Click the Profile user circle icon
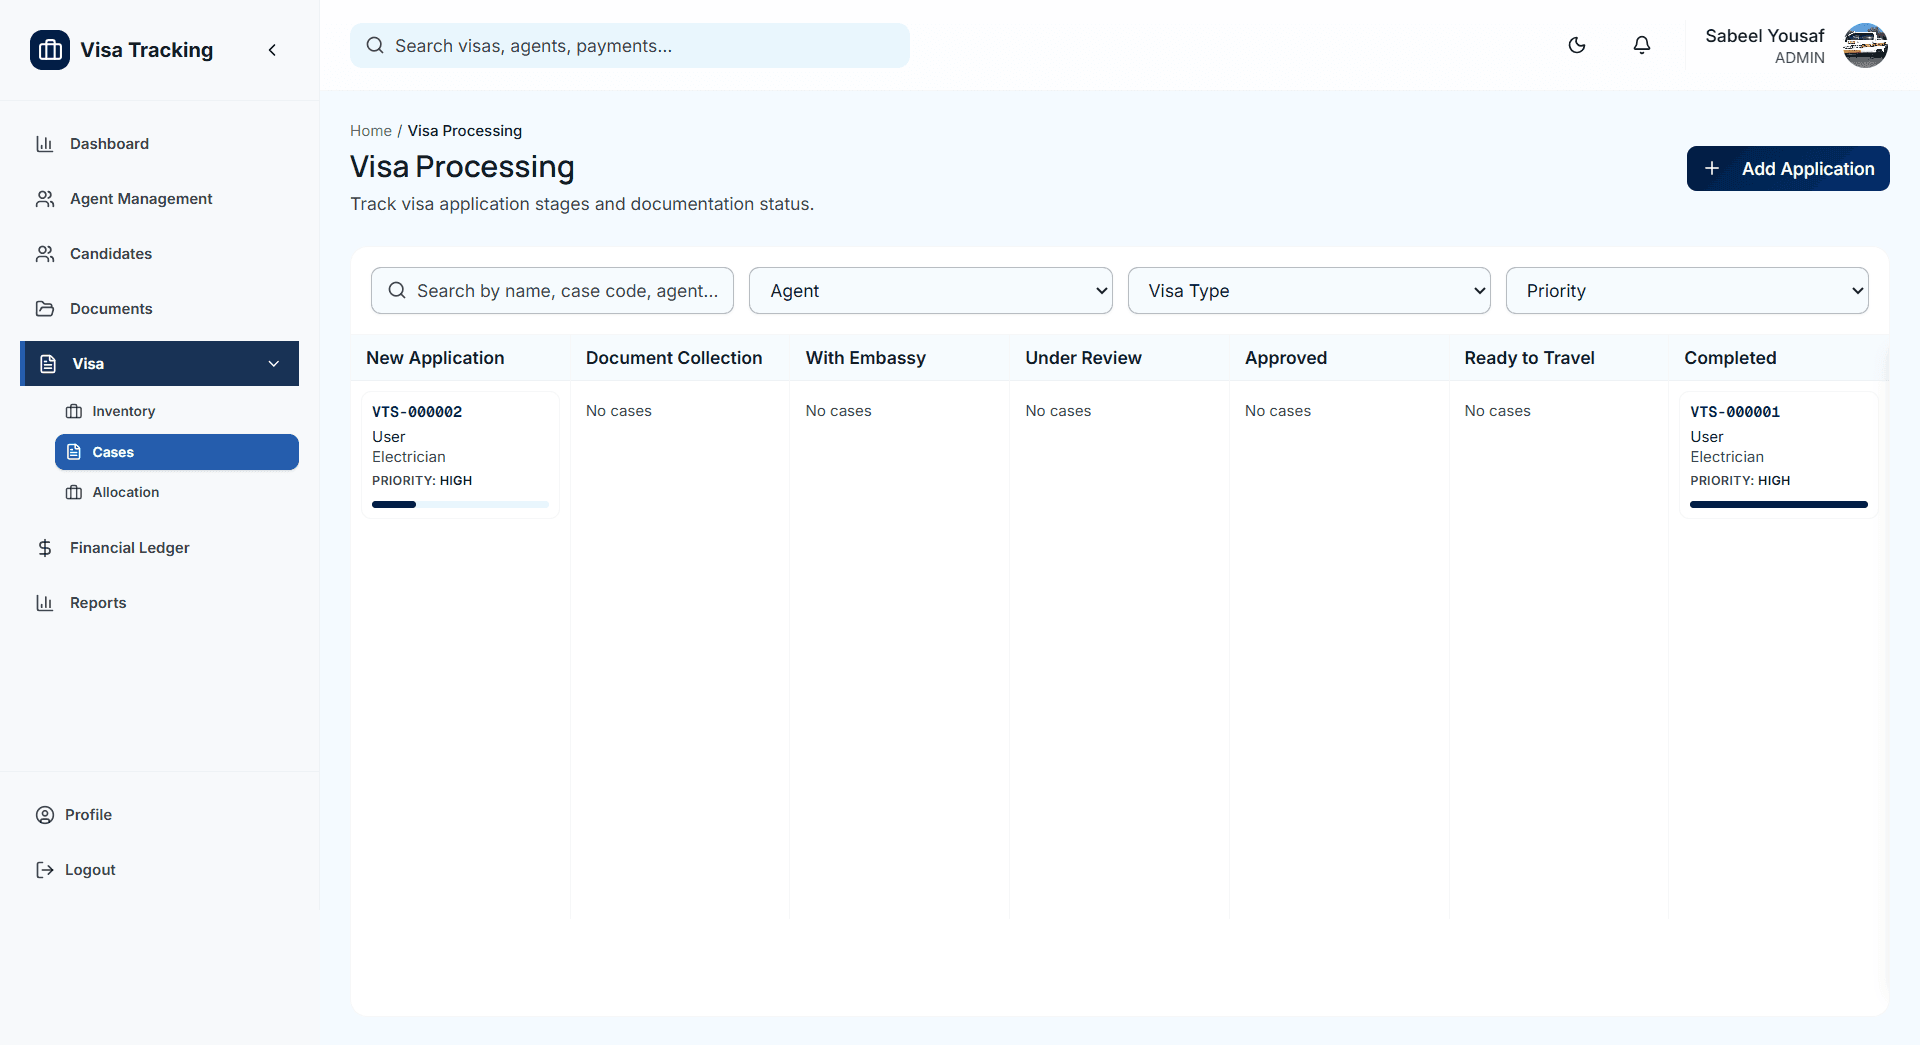The height and width of the screenshot is (1046, 1920). [x=45, y=815]
